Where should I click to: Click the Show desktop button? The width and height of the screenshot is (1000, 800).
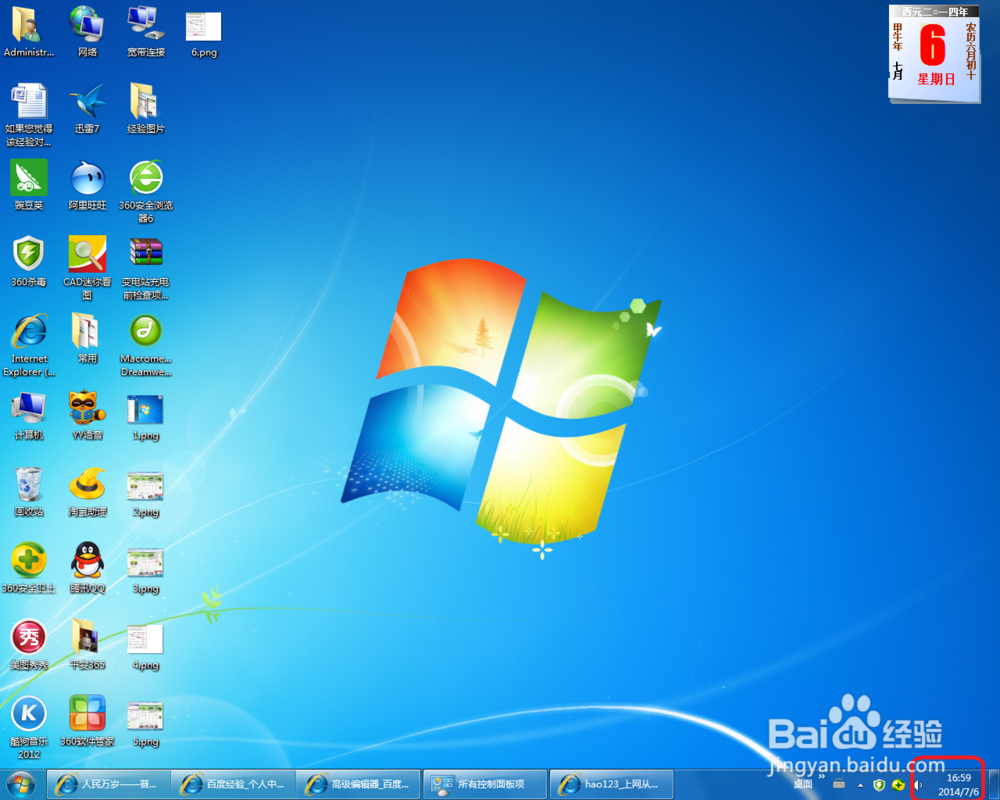[x=993, y=785]
